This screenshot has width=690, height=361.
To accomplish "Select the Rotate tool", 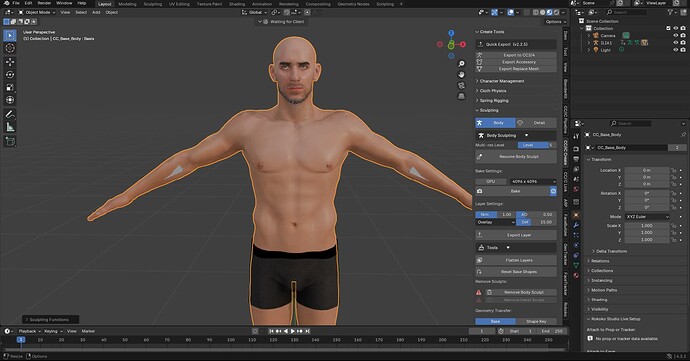I will [10, 75].
